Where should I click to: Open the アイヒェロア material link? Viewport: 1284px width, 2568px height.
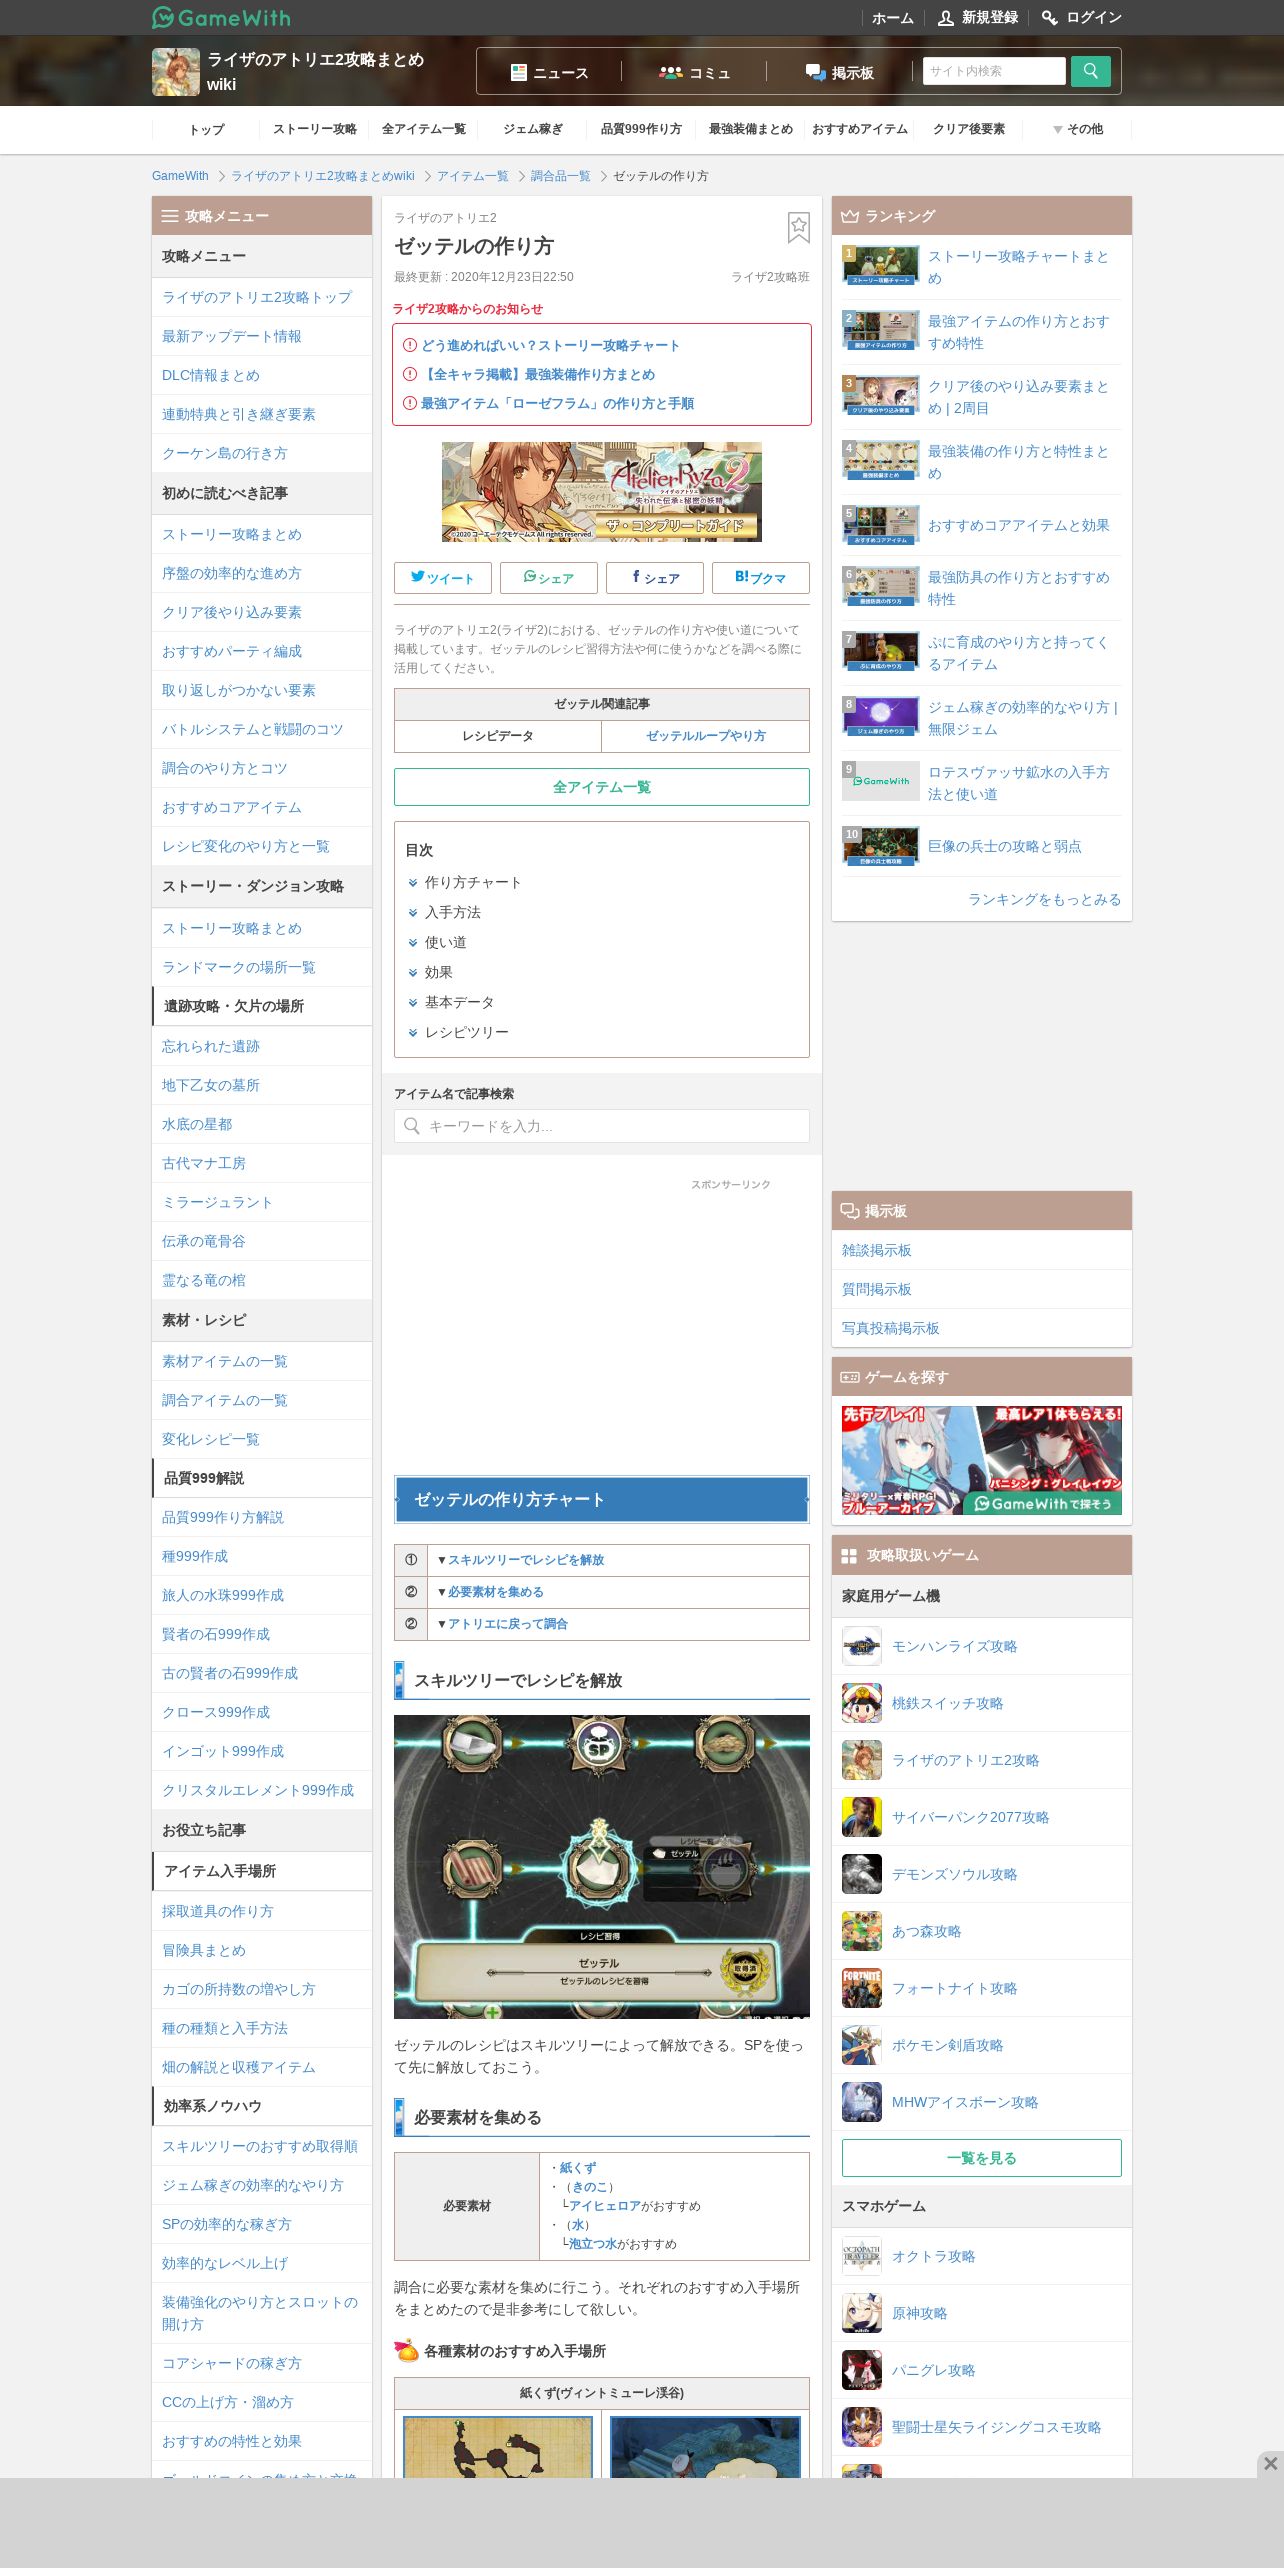pyautogui.click(x=605, y=2206)
